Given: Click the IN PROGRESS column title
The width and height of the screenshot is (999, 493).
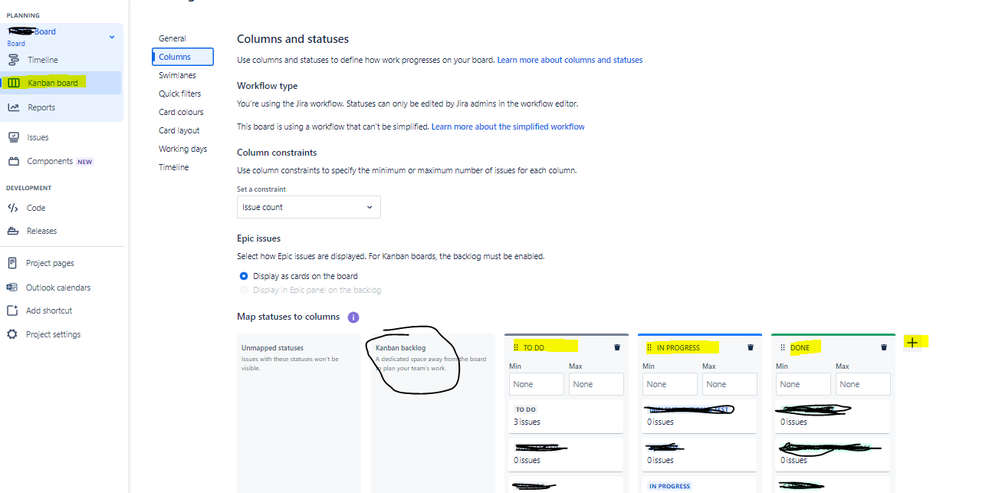Looking at the screenshot, I should tap(678, 348).
